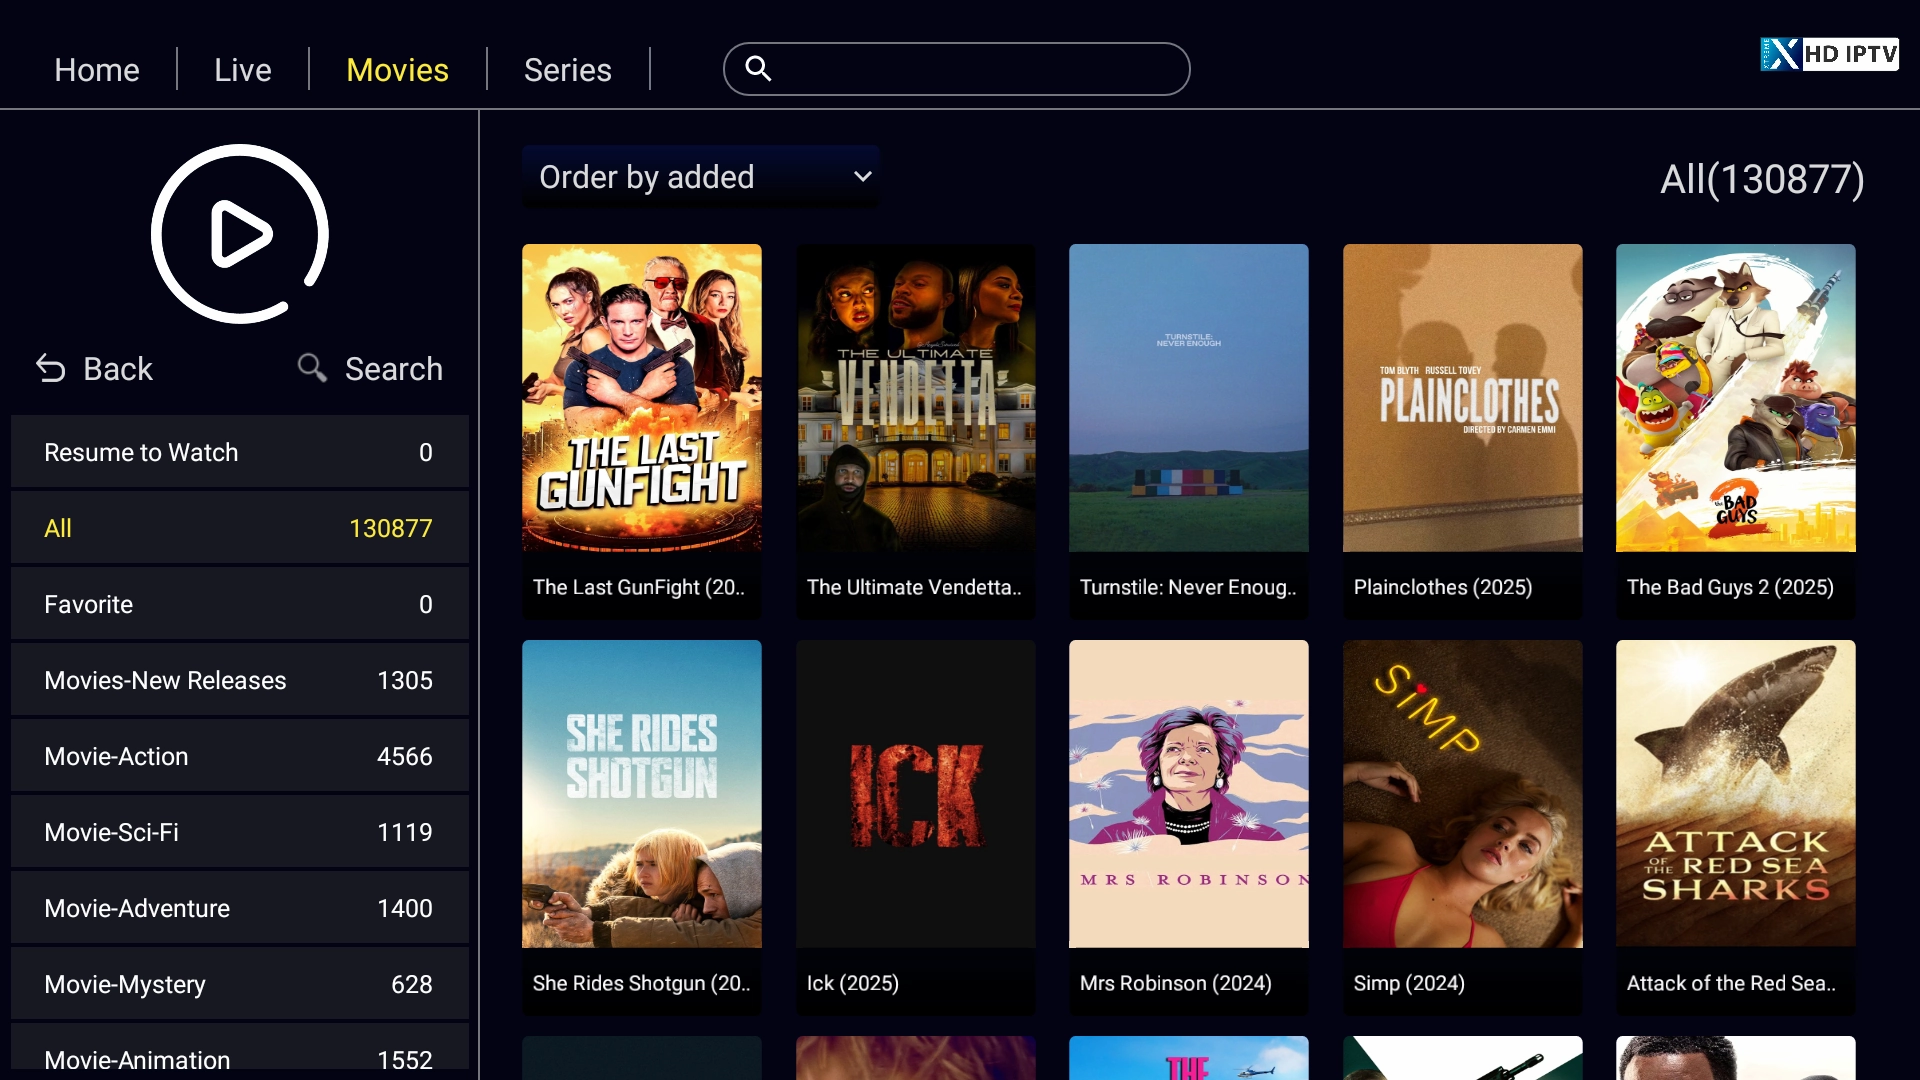Select the Movie-Mystery category
This screenshot has width=1920, height=1080.
[240, 984]
